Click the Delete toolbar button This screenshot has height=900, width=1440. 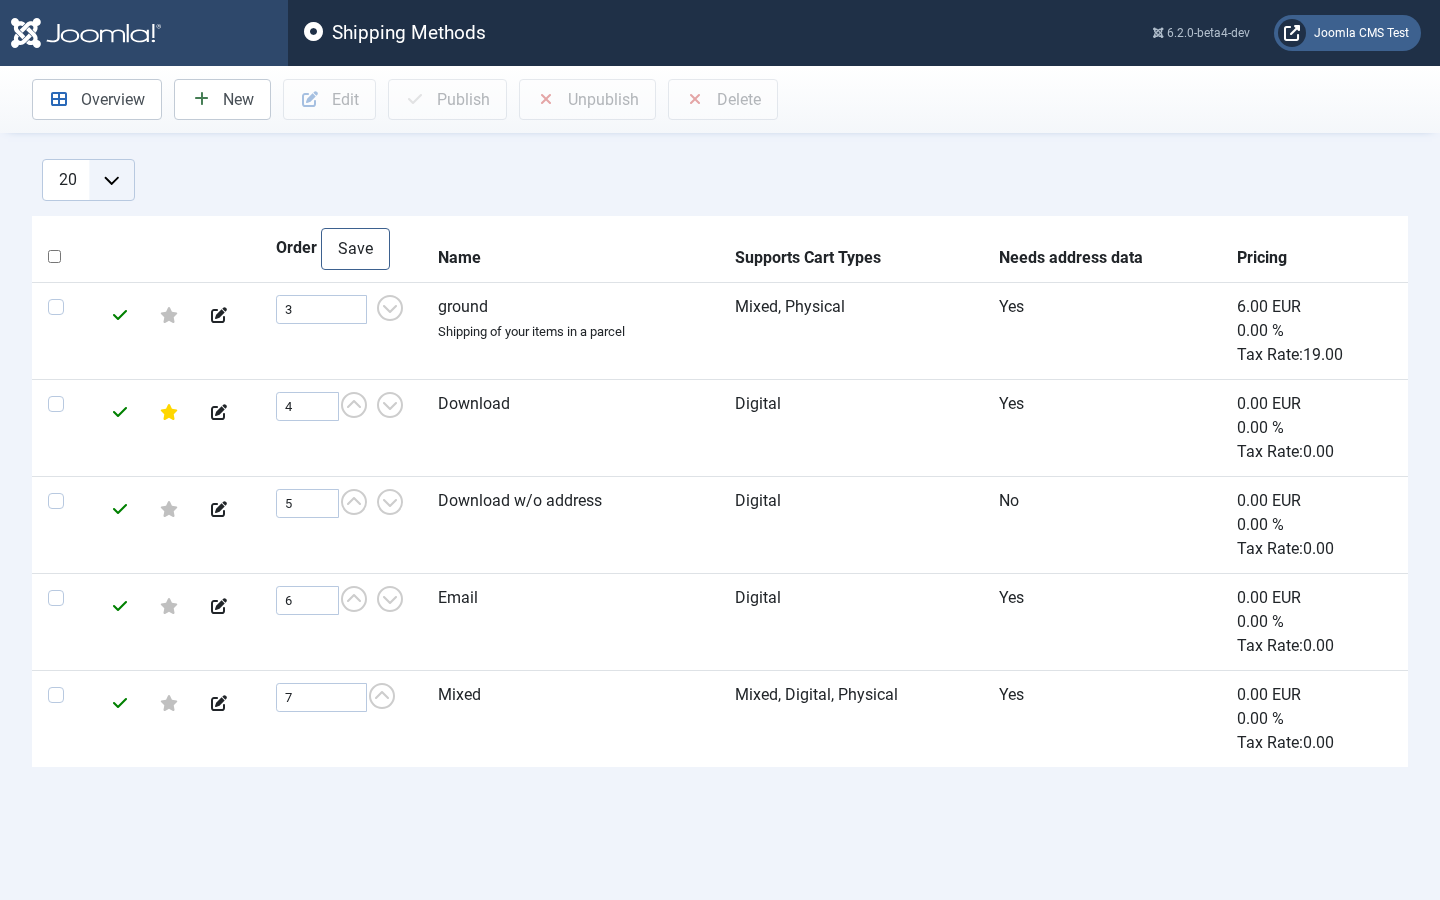coord(723,100)
